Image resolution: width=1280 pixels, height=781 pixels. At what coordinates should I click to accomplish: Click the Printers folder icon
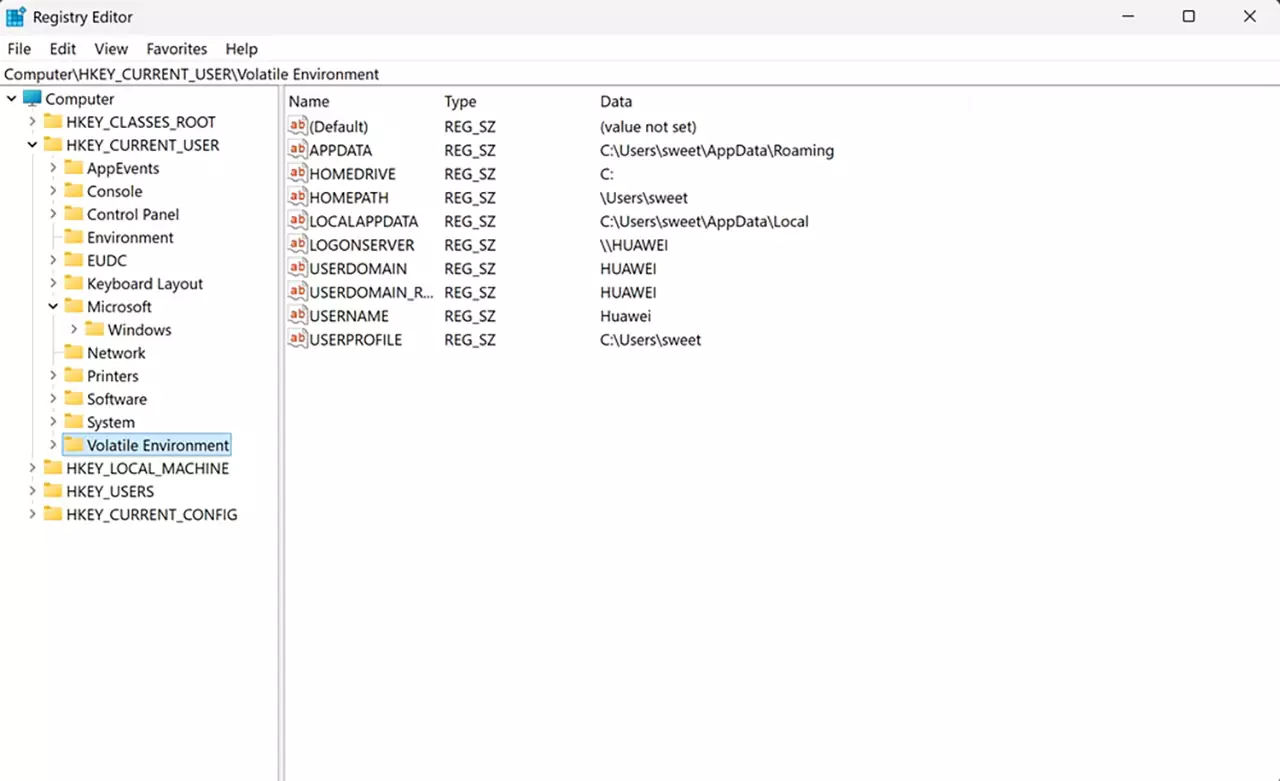[x=73, y=375]
